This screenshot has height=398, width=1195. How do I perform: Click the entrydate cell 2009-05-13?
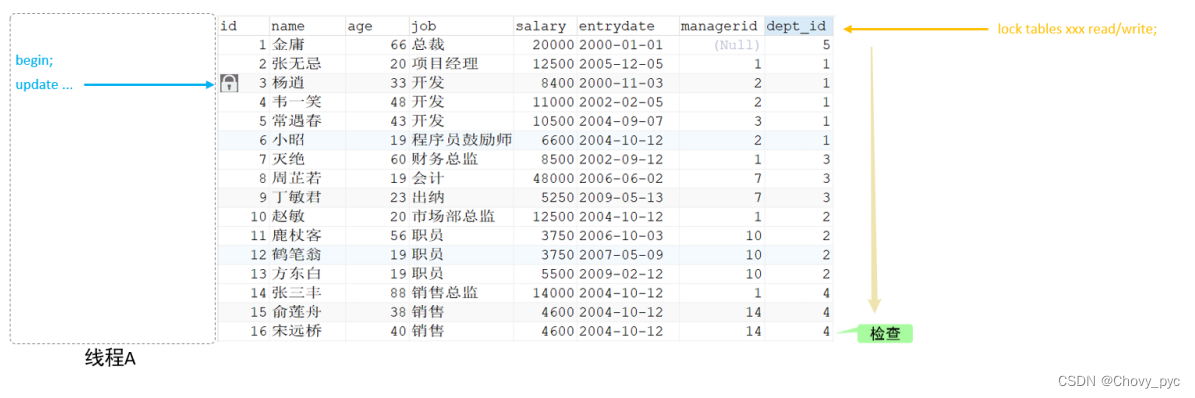click(x=628, y=197)
